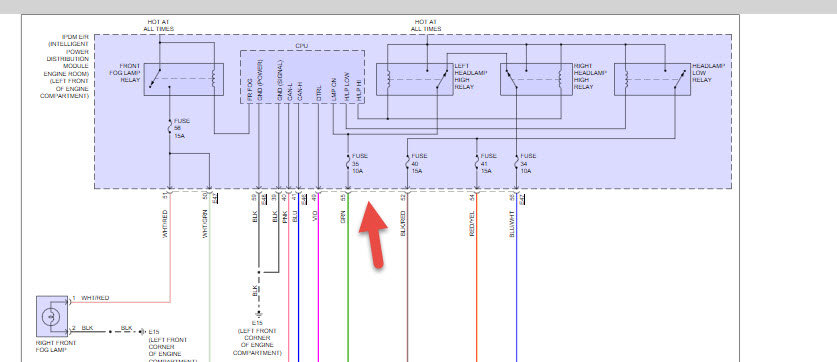
Task: Click the 'CAN-L' CPU pin label
Action: [x=289, y=93]
